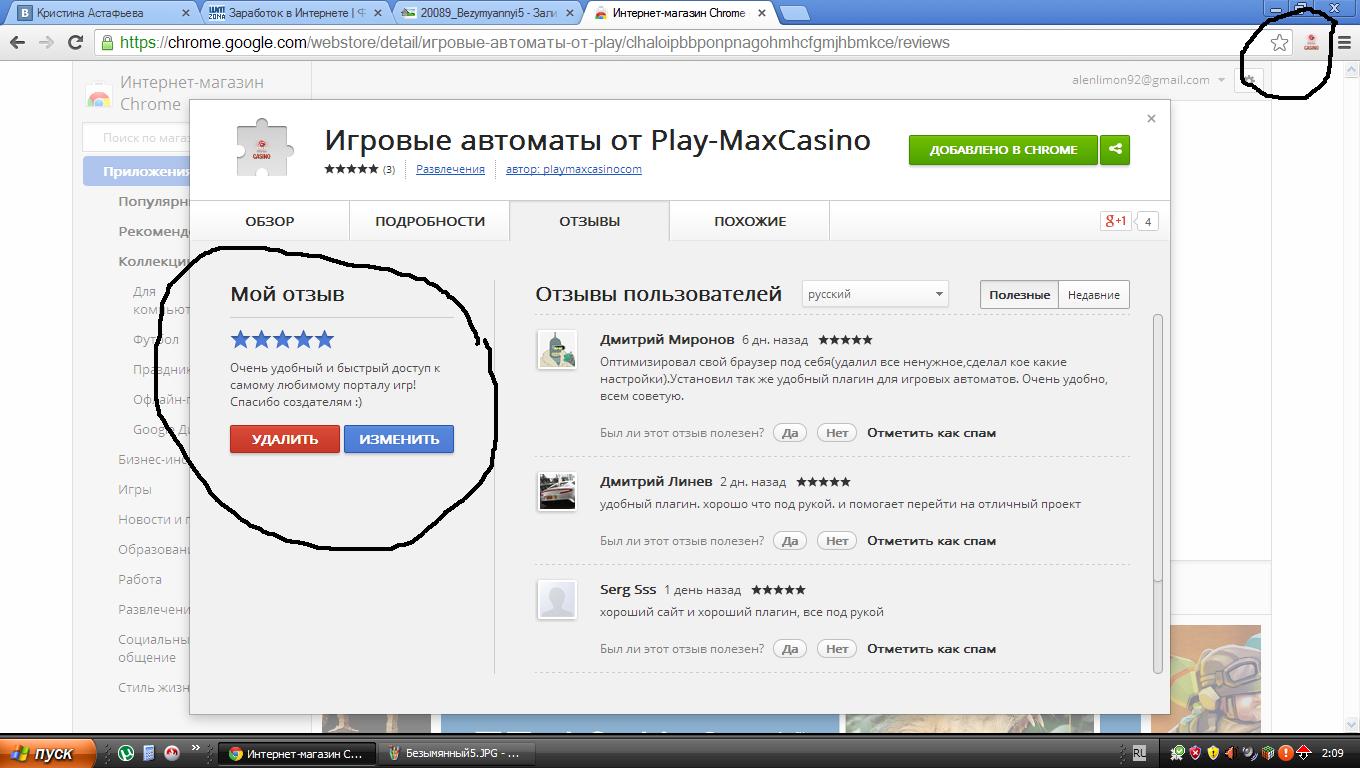This screenshot has width=1360, height=768.
Task: Go back with the browser back arrow
Action: pyautogui.click(x=17, y=42)
